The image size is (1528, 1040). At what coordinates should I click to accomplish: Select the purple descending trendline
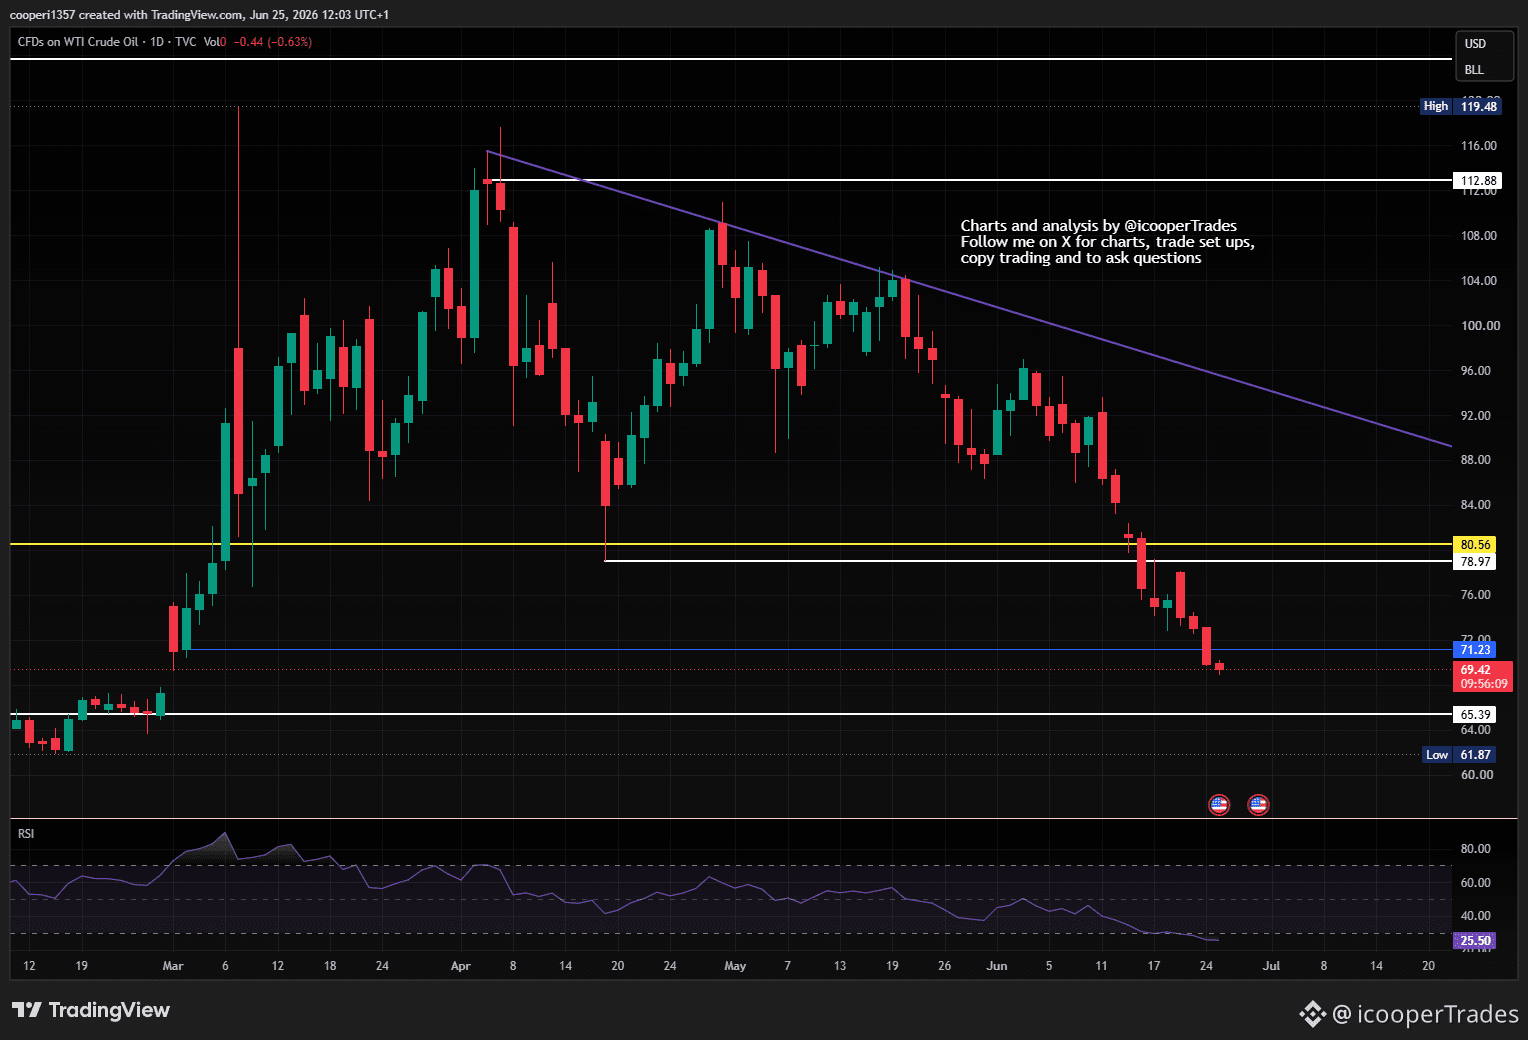pos(968,298)
